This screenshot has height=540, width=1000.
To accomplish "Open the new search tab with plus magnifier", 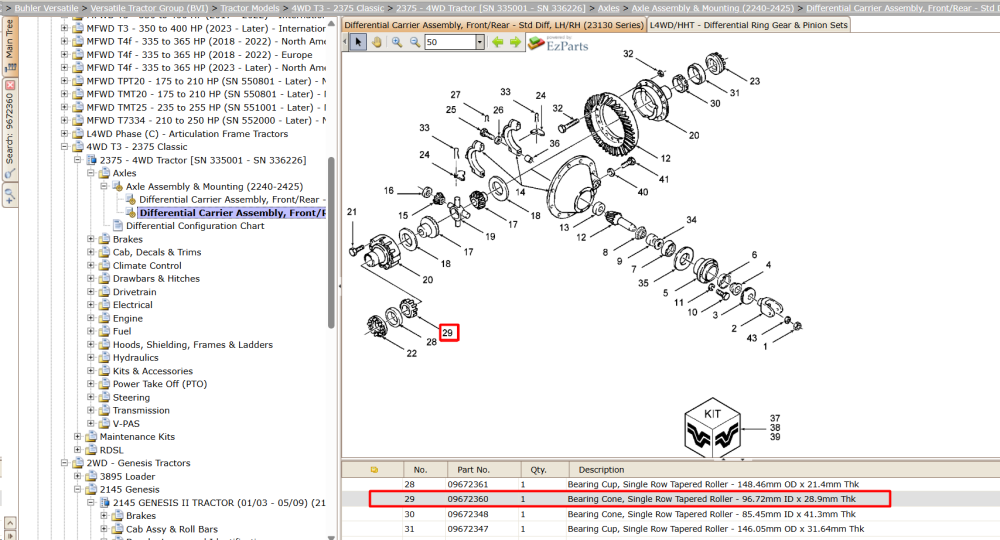I will coord(10,195).
